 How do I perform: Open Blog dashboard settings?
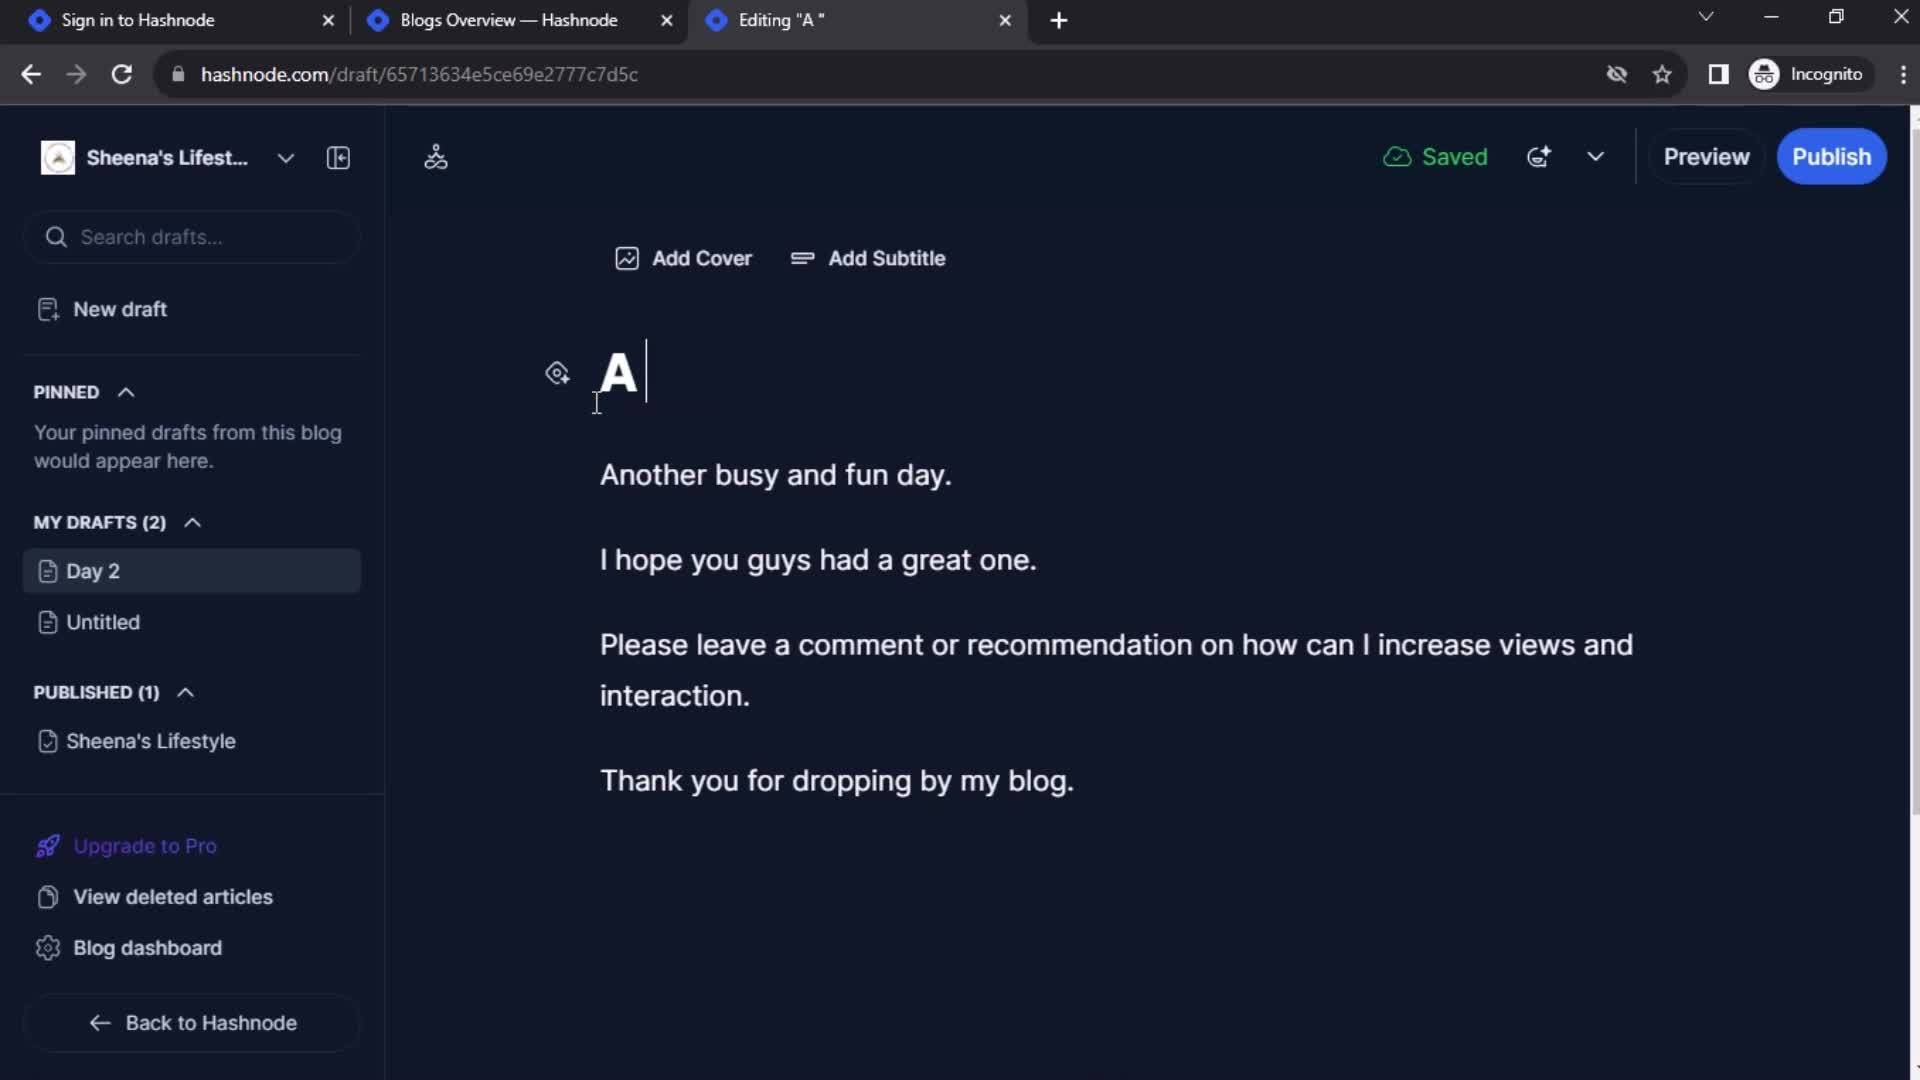point(146,947)
